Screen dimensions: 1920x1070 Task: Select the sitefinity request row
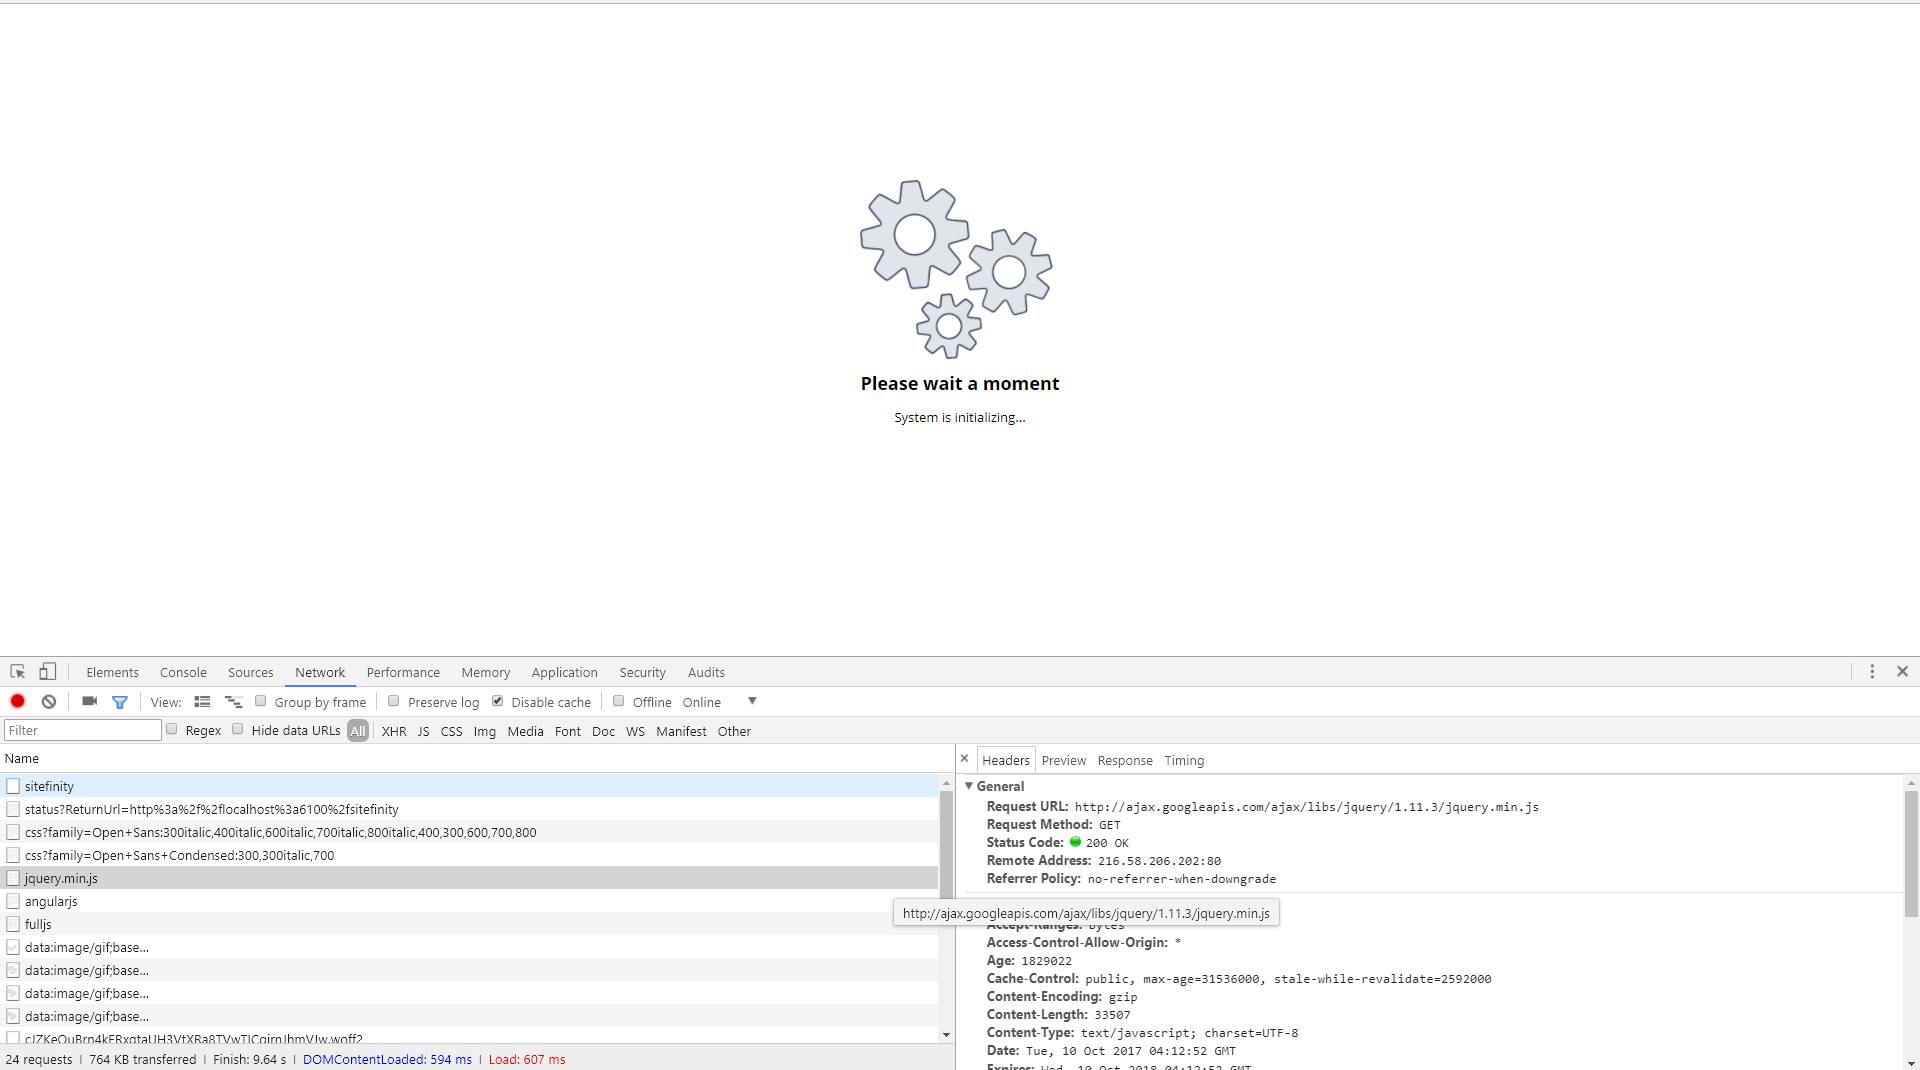[469, 786]
